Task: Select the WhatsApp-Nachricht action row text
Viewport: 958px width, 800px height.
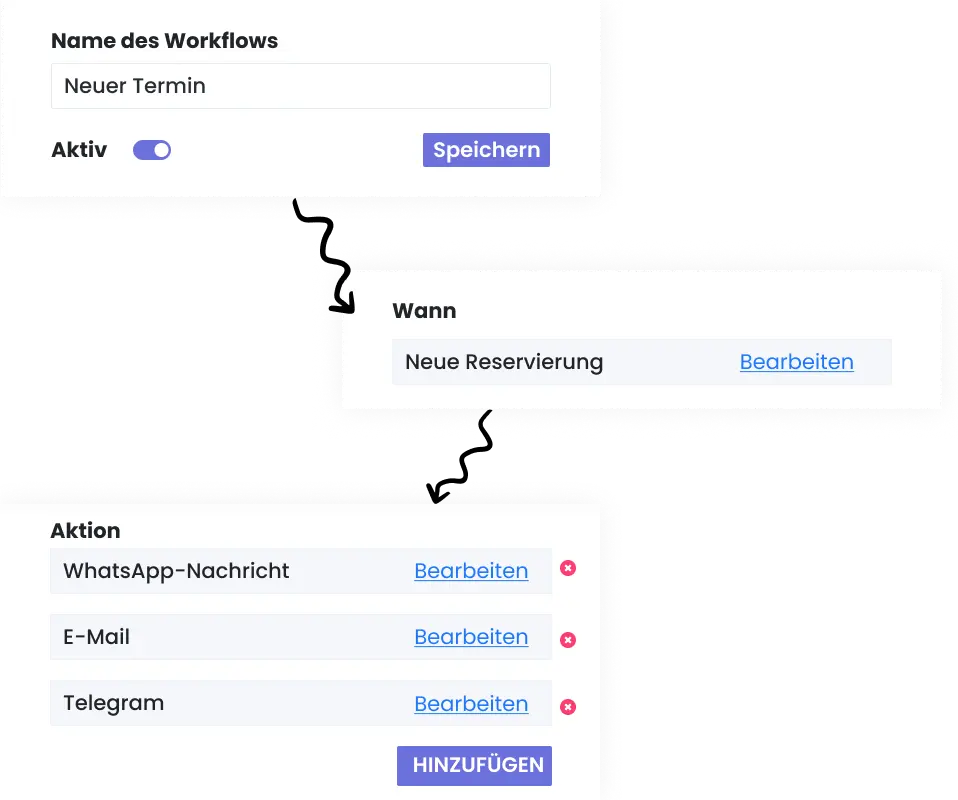Action: pos(176,571)
